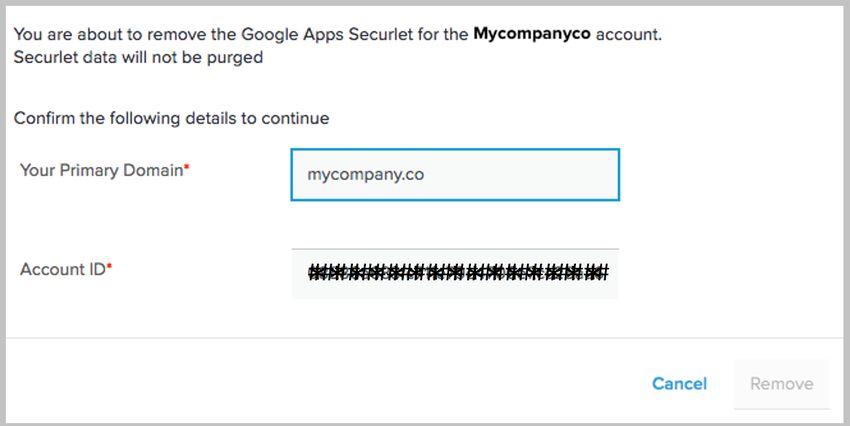
Task: Click the 'mycompany.co' text inside the domain field
Action: coord(365,175)
